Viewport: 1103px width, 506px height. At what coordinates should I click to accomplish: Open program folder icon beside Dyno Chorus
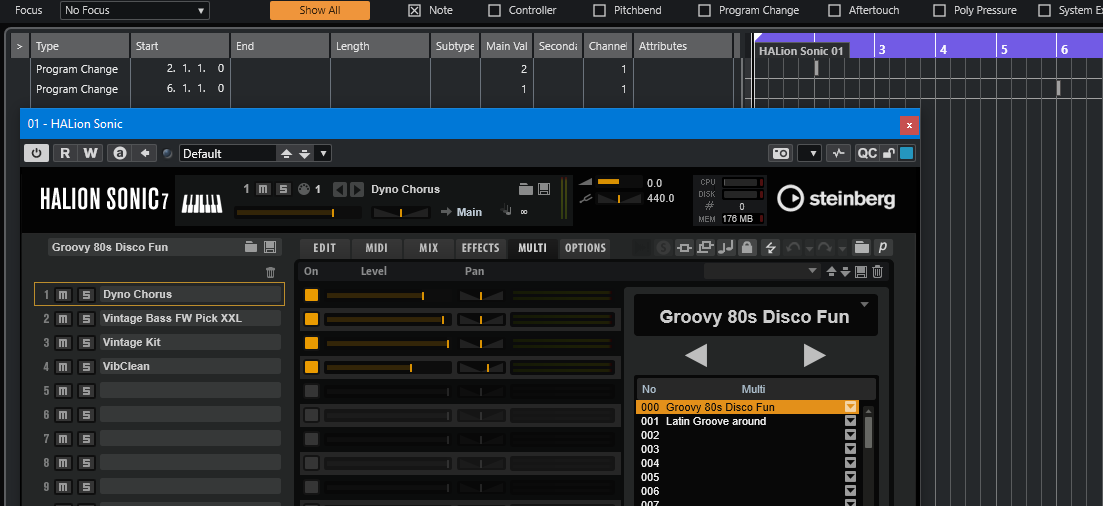[525, 189]
